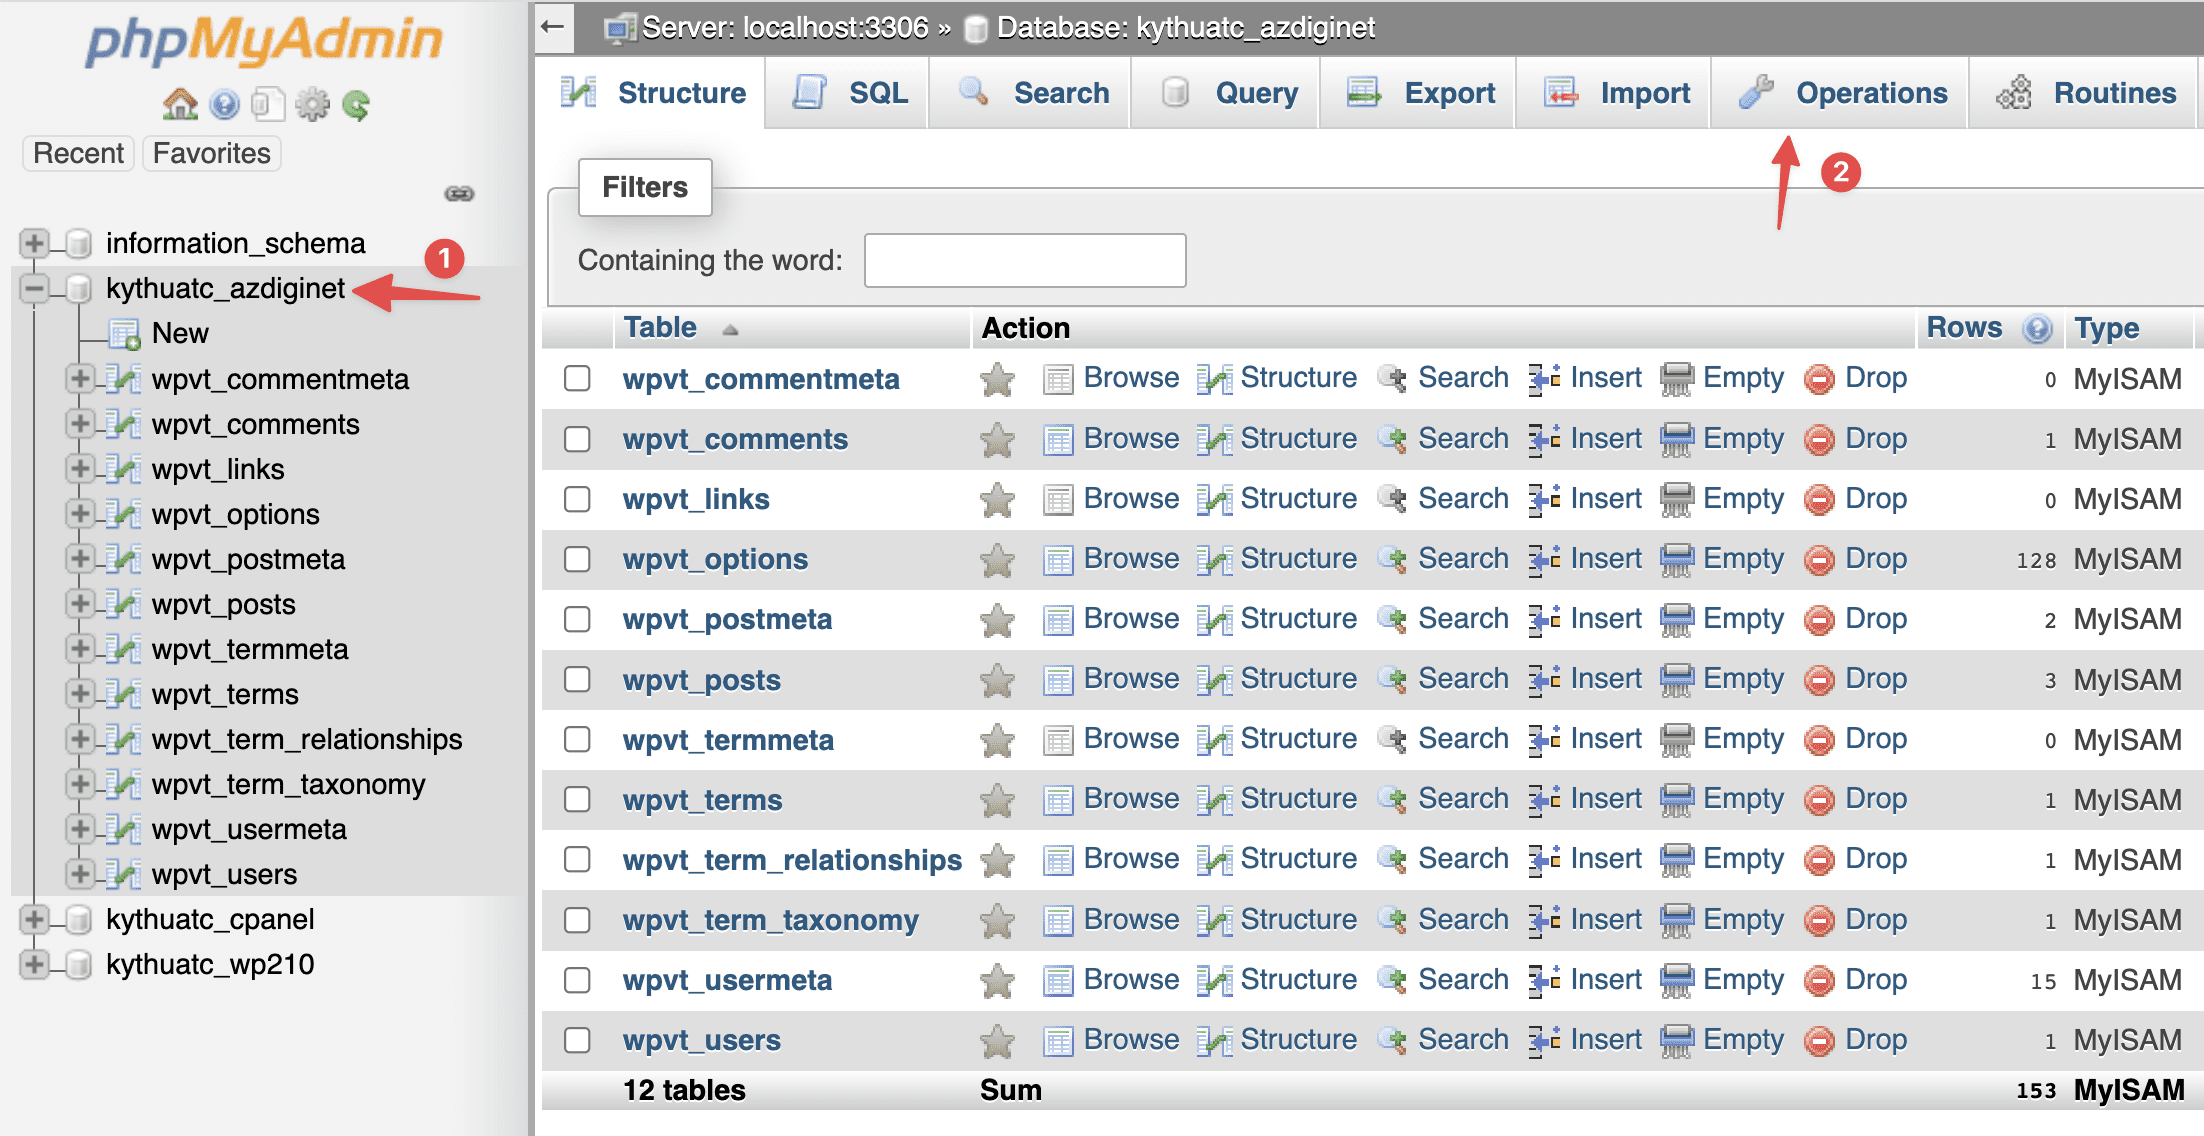Click the Rows column help icon

(x=2037, y=327)
